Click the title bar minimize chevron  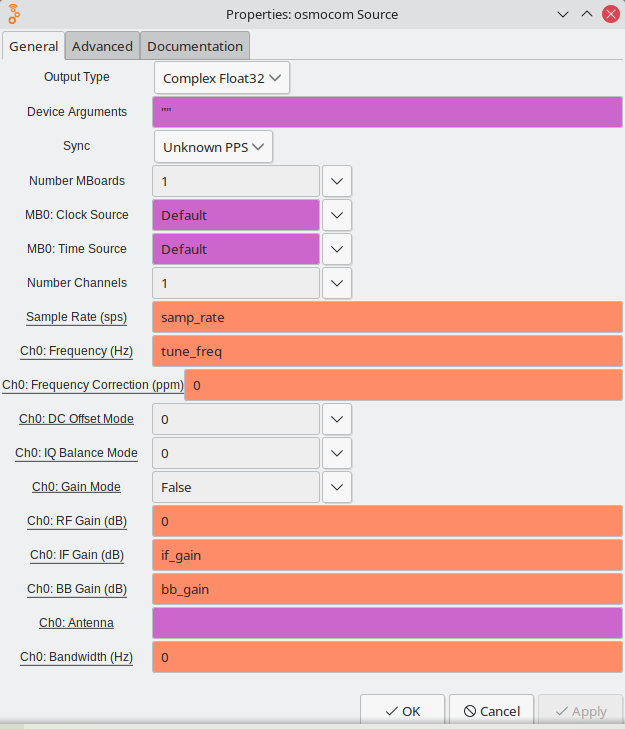(563, 14)
